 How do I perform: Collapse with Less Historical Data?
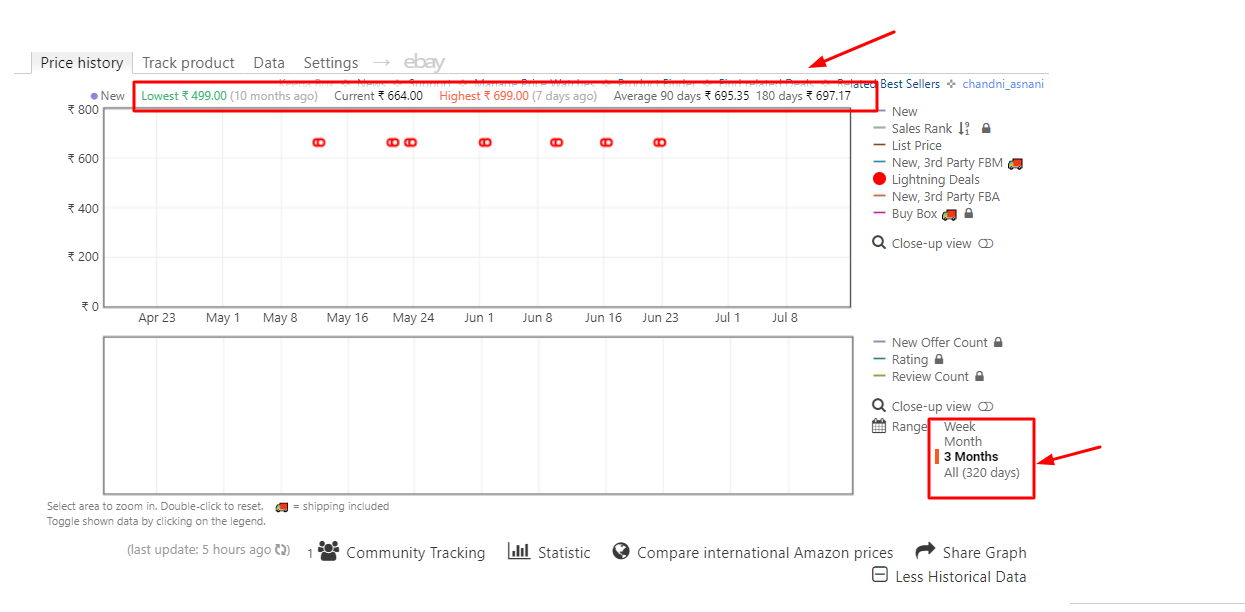point(960,576)
